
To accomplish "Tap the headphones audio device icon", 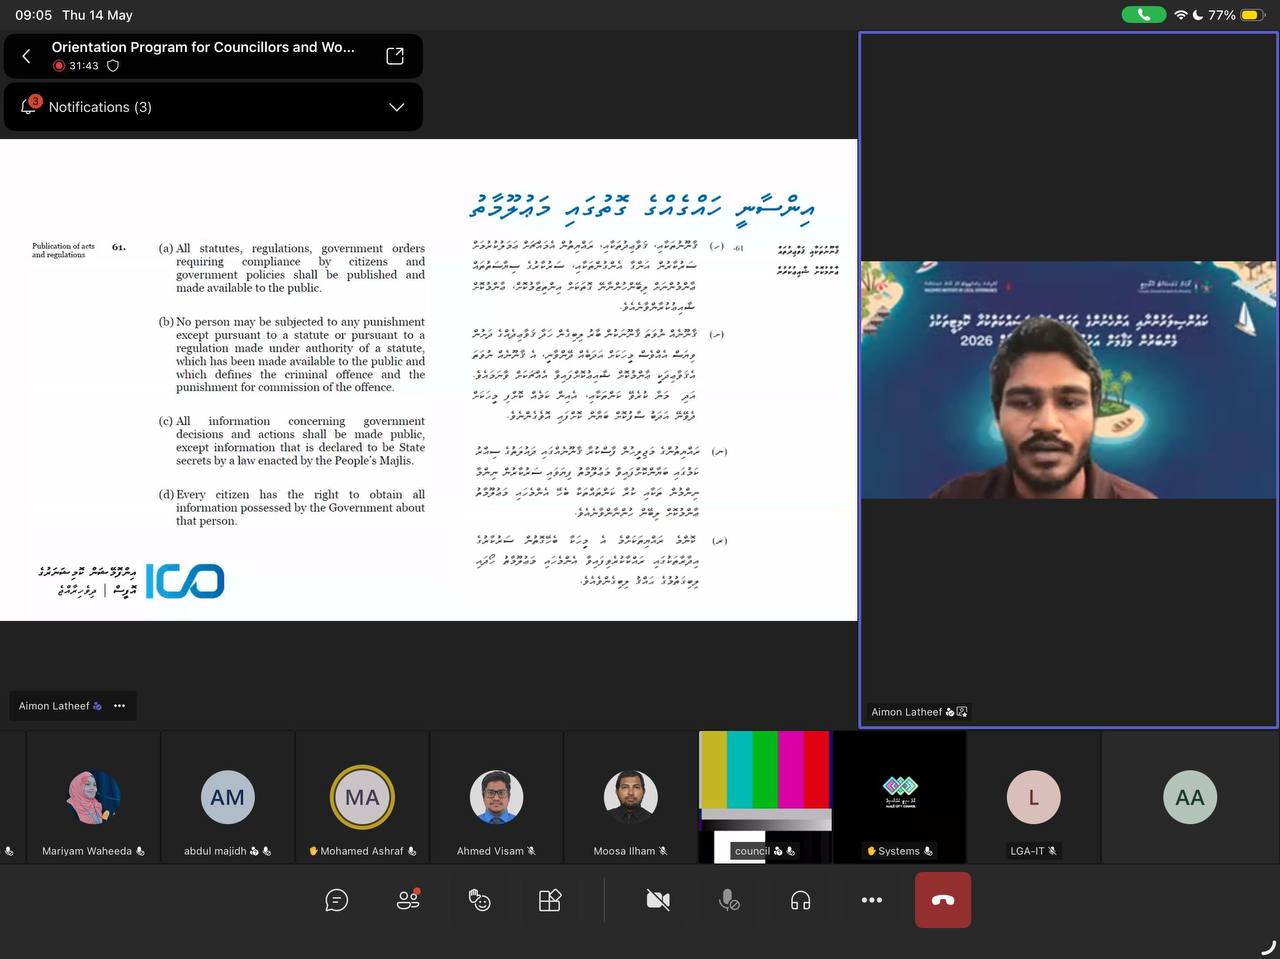I will [x=800, y=900].
